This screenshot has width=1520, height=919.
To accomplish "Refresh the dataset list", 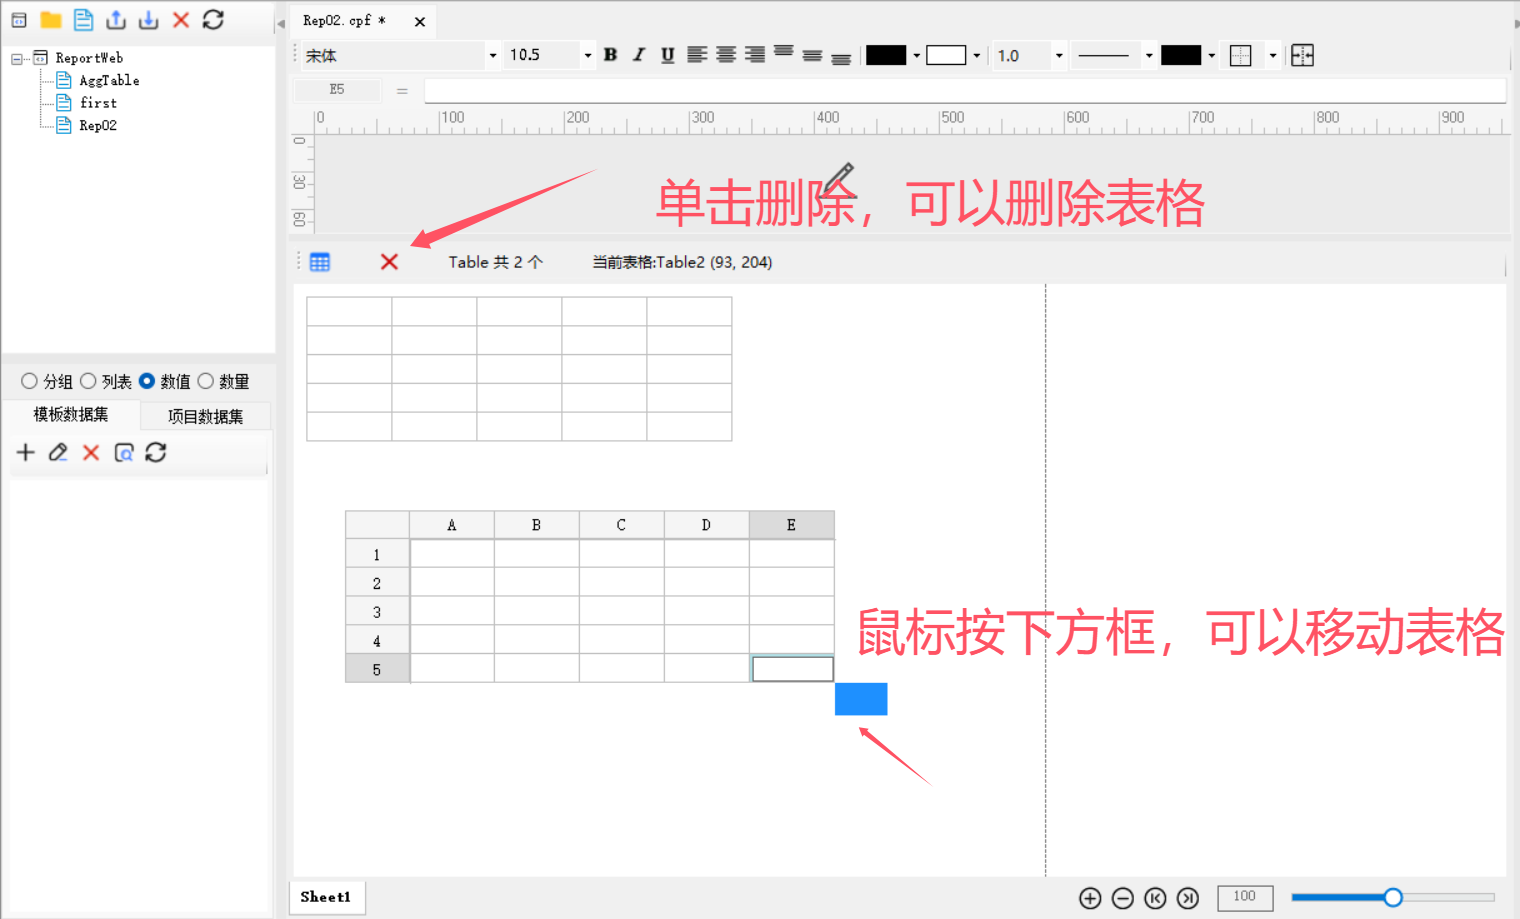I will pos(156,453).
